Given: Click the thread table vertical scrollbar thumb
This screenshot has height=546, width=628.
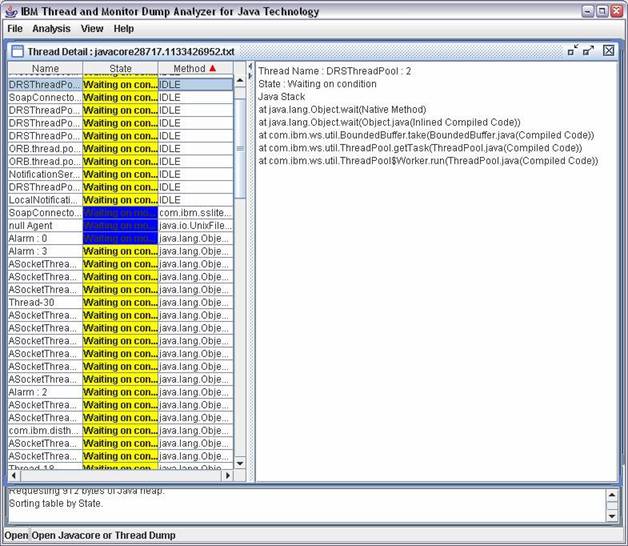Looking at the screenshot, I should (x=240, y=149).
